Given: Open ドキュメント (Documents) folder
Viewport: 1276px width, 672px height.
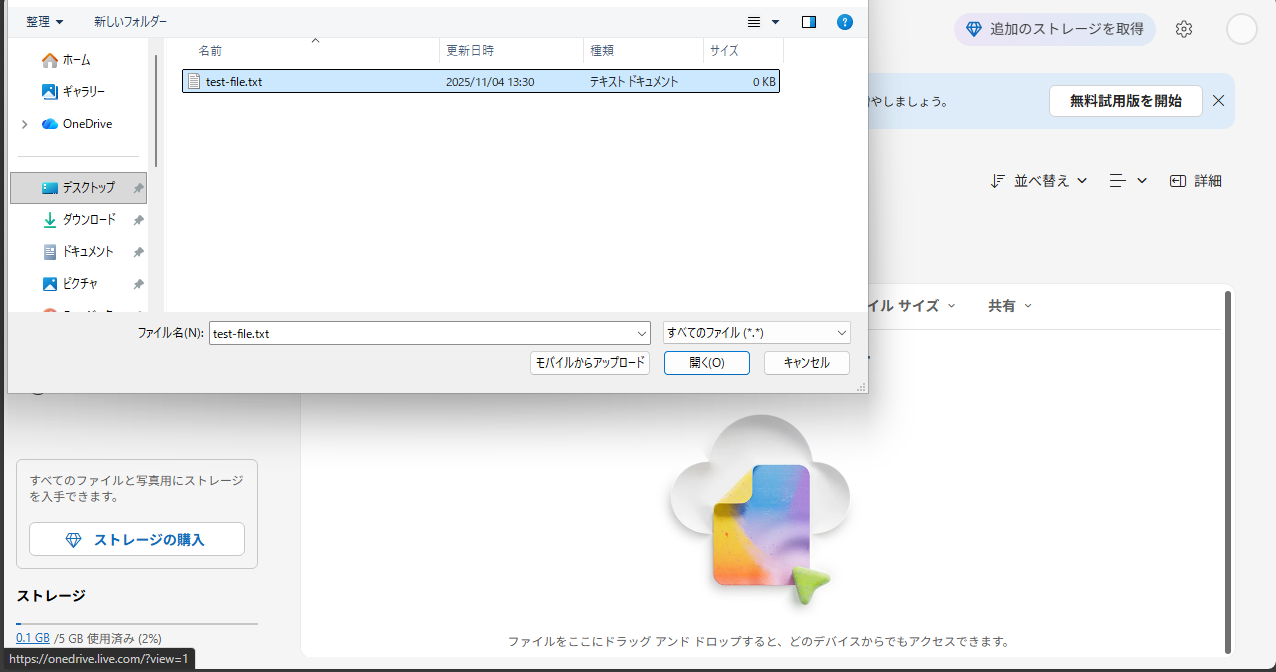Looking at the screenshot, I should tap(88, 252).
